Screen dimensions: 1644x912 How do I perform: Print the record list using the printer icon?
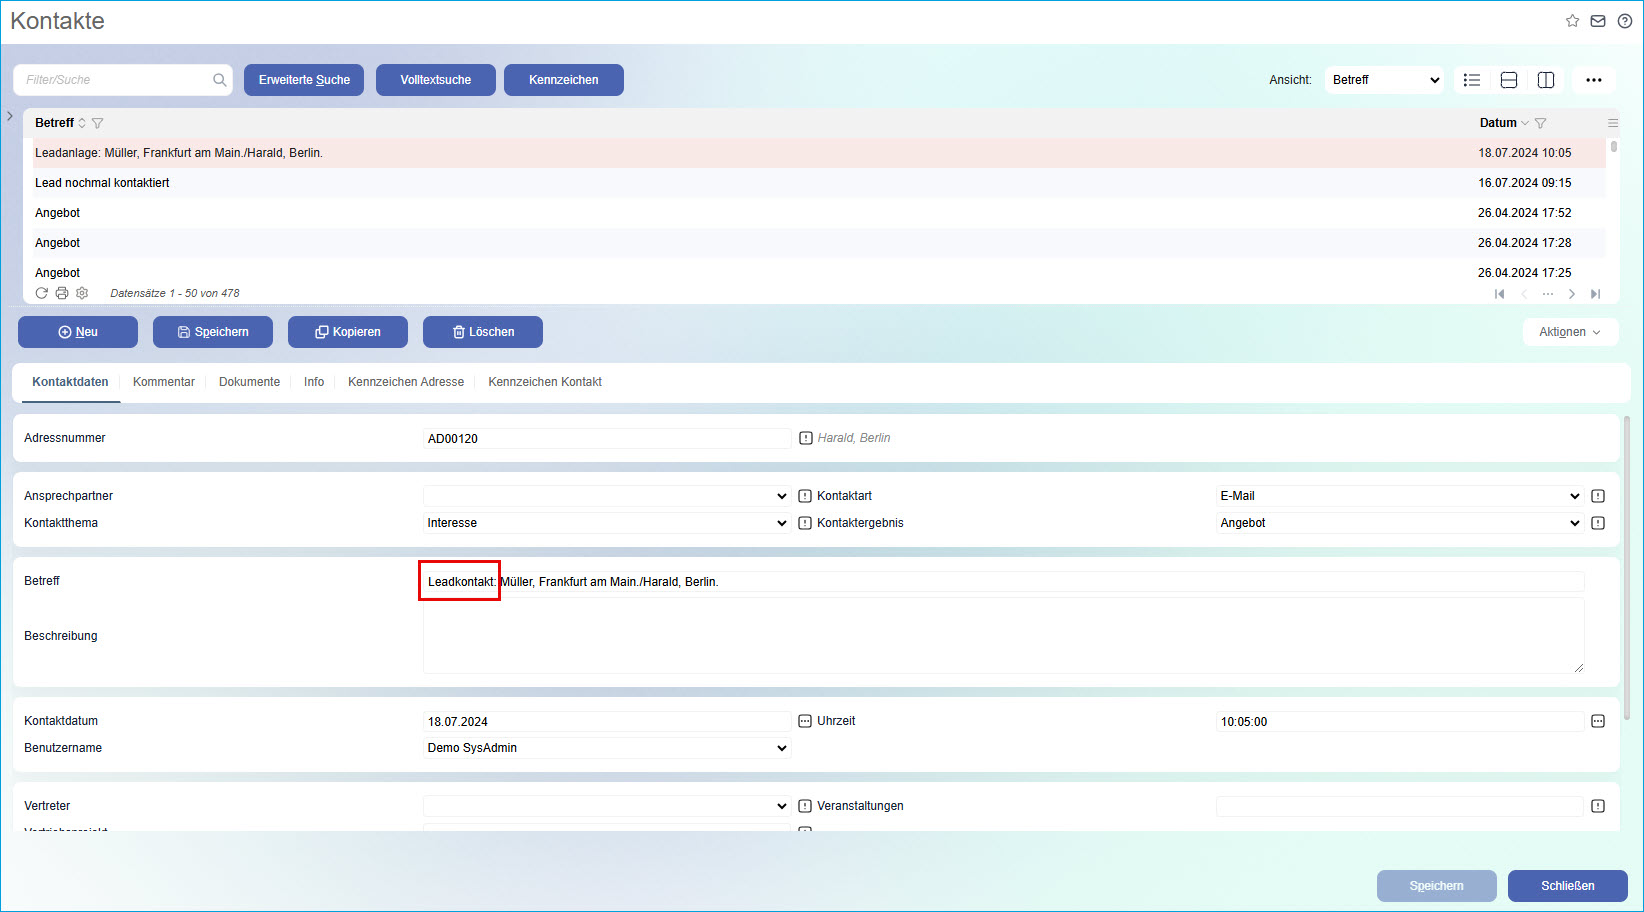[62, 293]
